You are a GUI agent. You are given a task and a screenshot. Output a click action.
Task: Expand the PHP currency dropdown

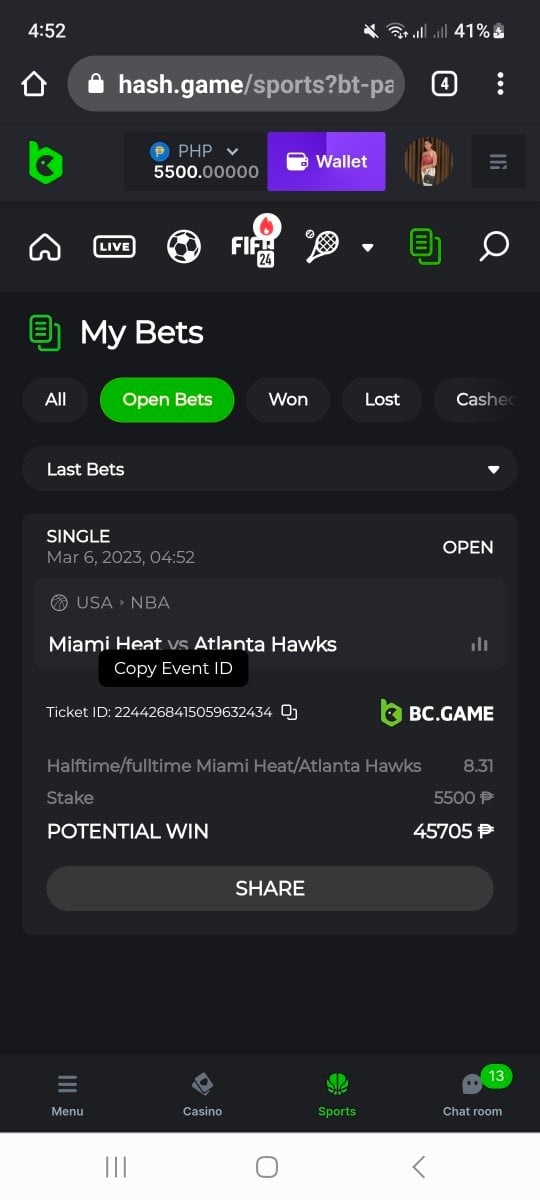click(195, 161)
